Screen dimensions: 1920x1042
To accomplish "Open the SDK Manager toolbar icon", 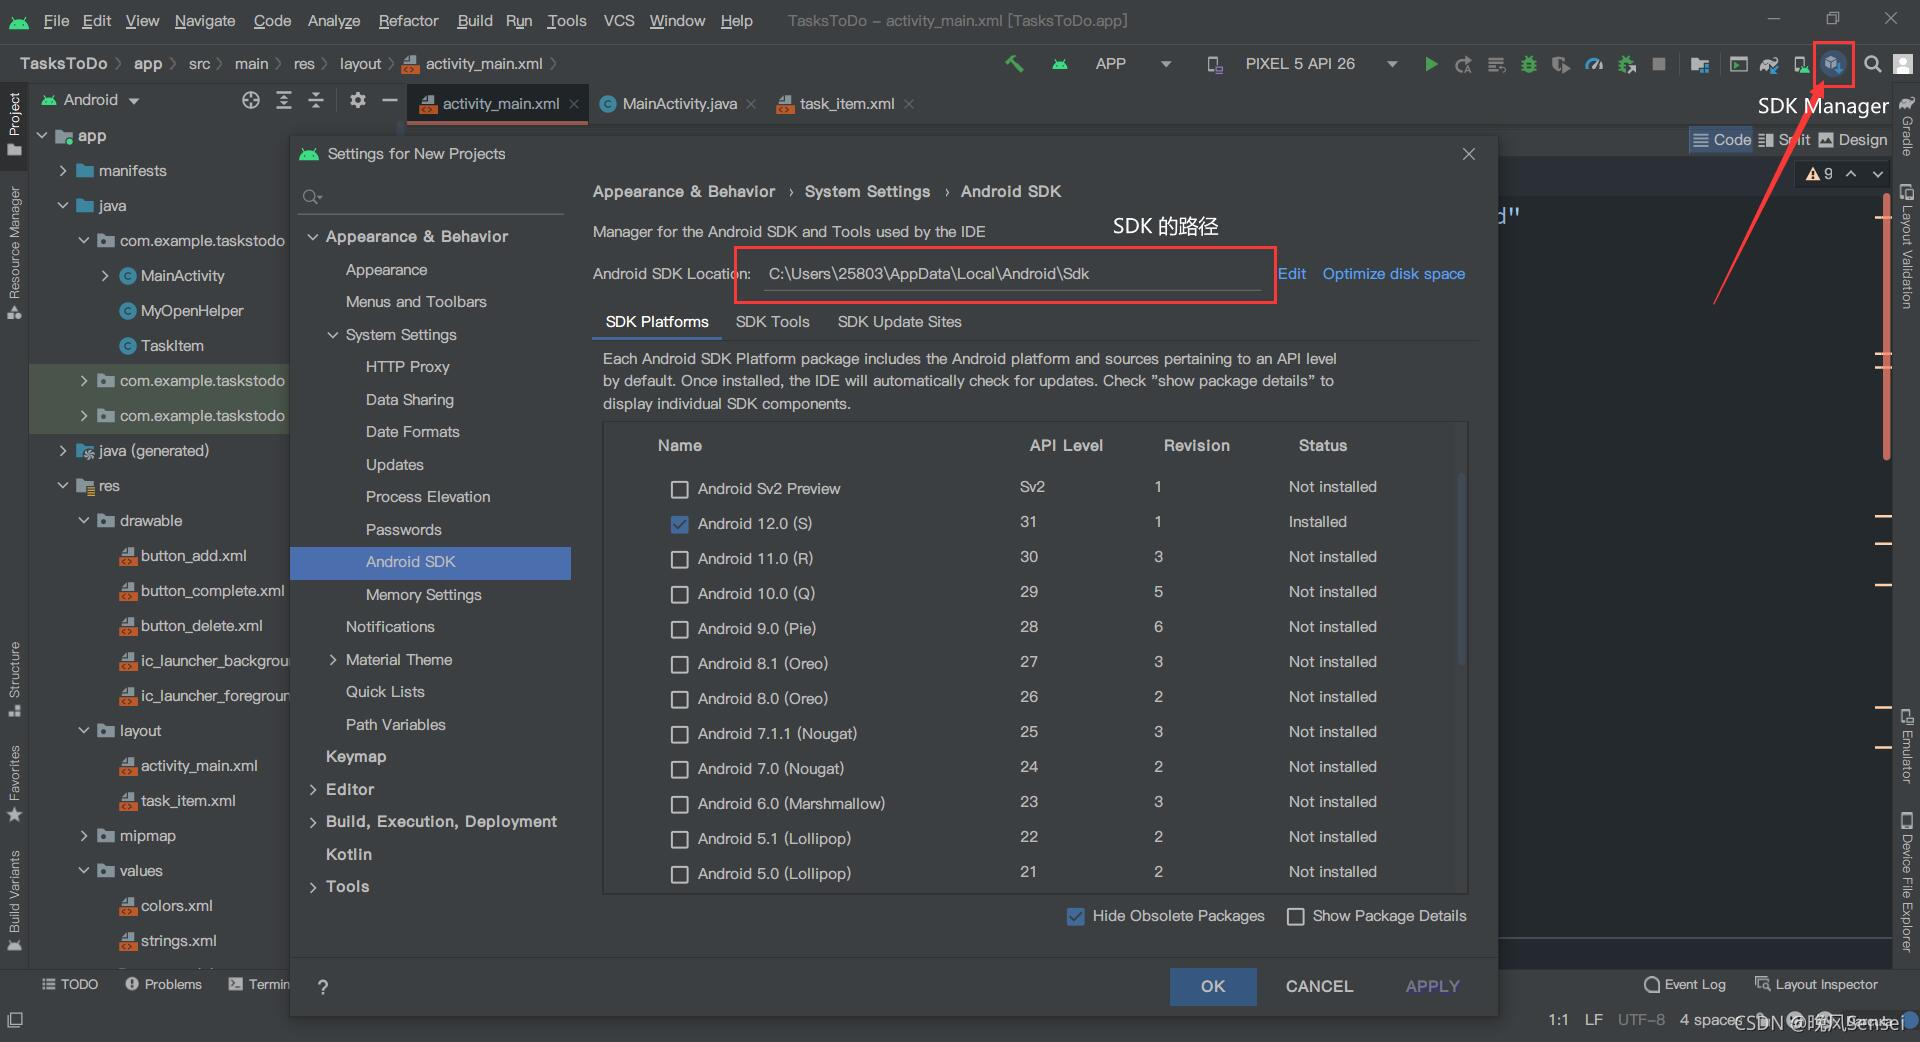I will click(x=1833, y=64).
